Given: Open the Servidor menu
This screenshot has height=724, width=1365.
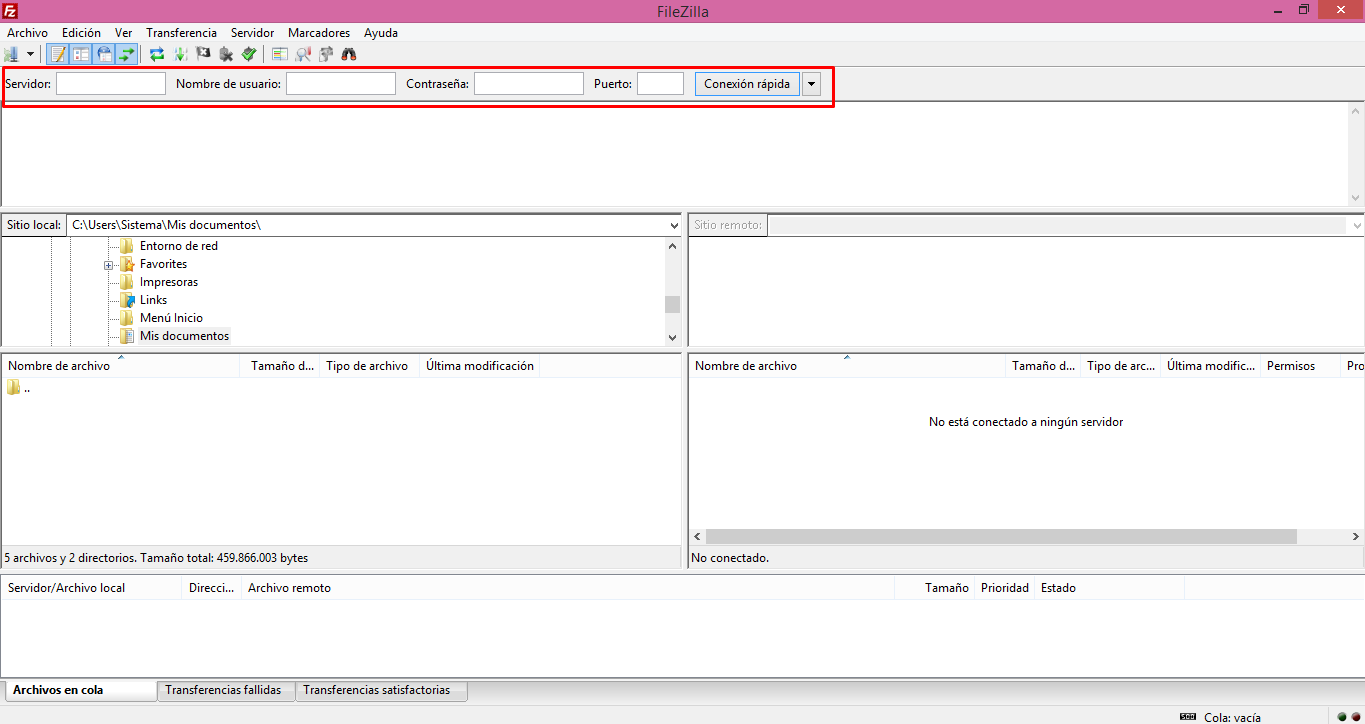Looking at the screenshot, I should click(x=252, y=33).
